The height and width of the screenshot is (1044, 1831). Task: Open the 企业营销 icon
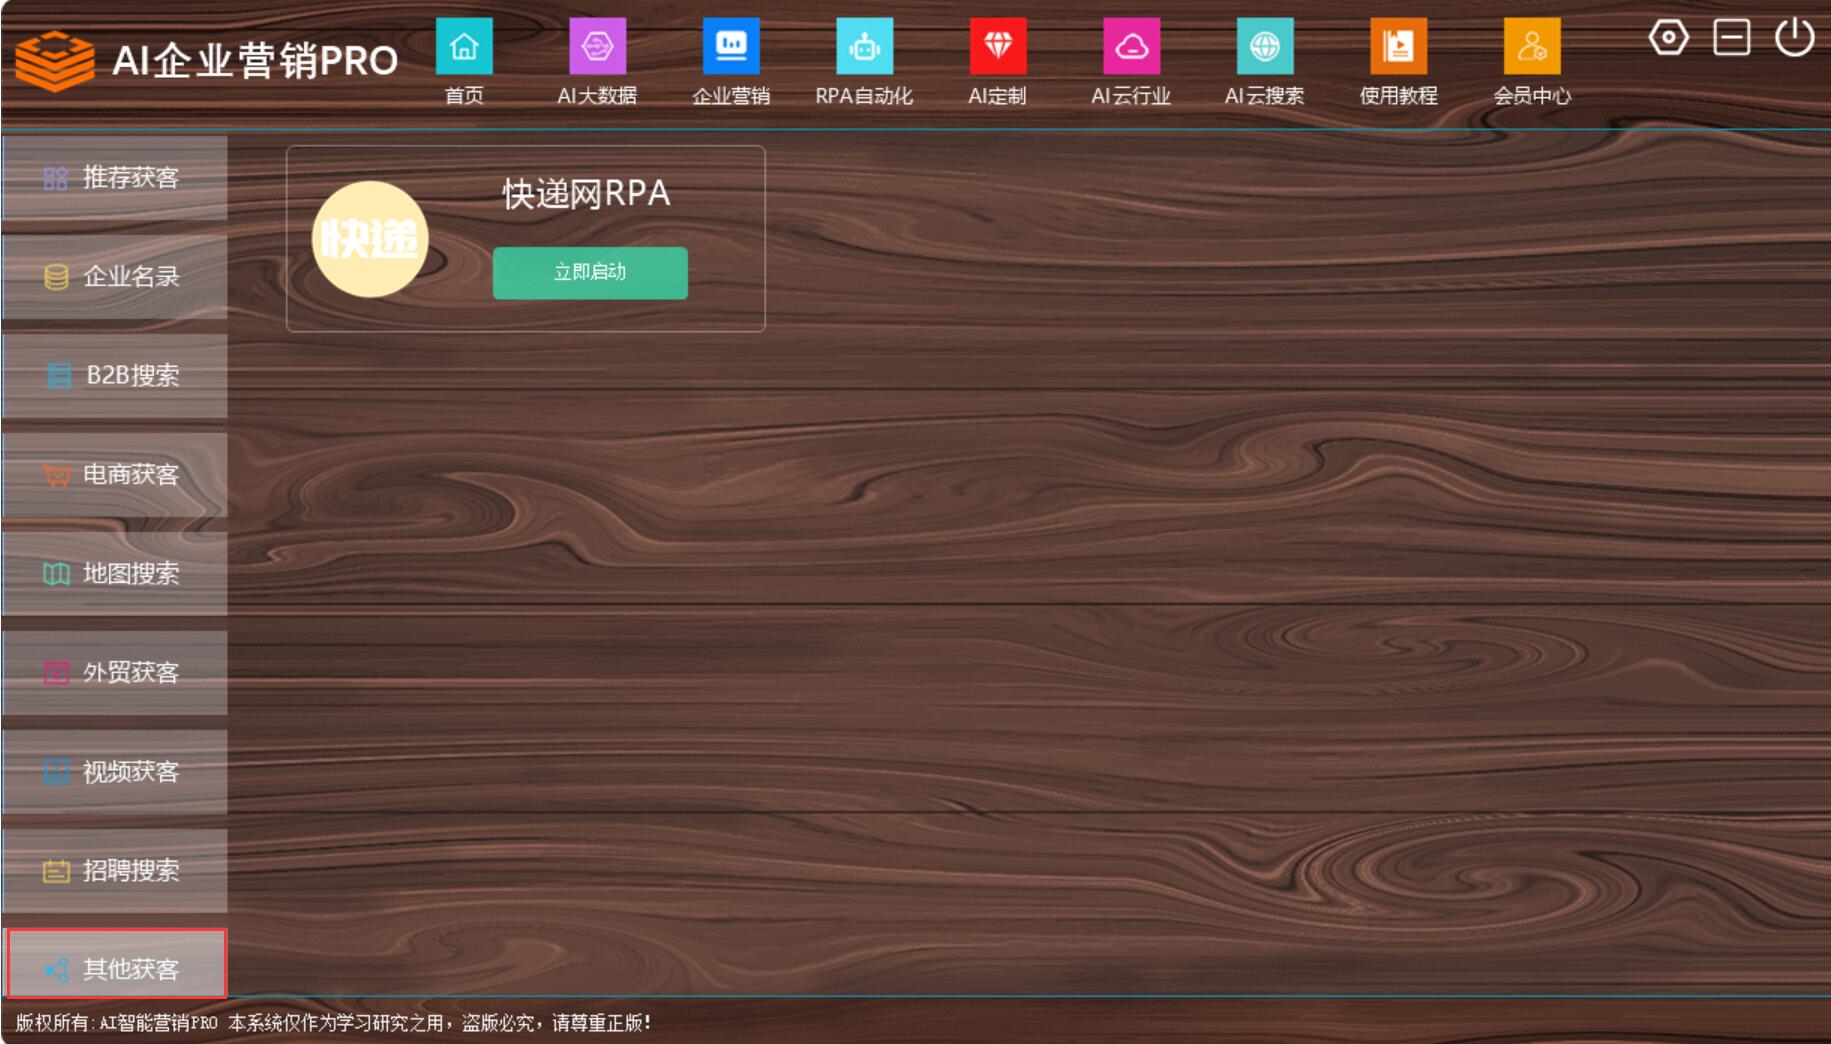click(x=731, y=47)
